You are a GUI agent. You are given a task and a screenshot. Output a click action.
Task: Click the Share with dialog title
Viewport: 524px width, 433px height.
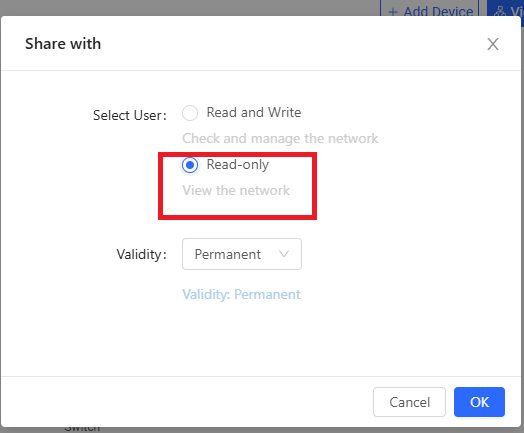[x=63, y=44]
